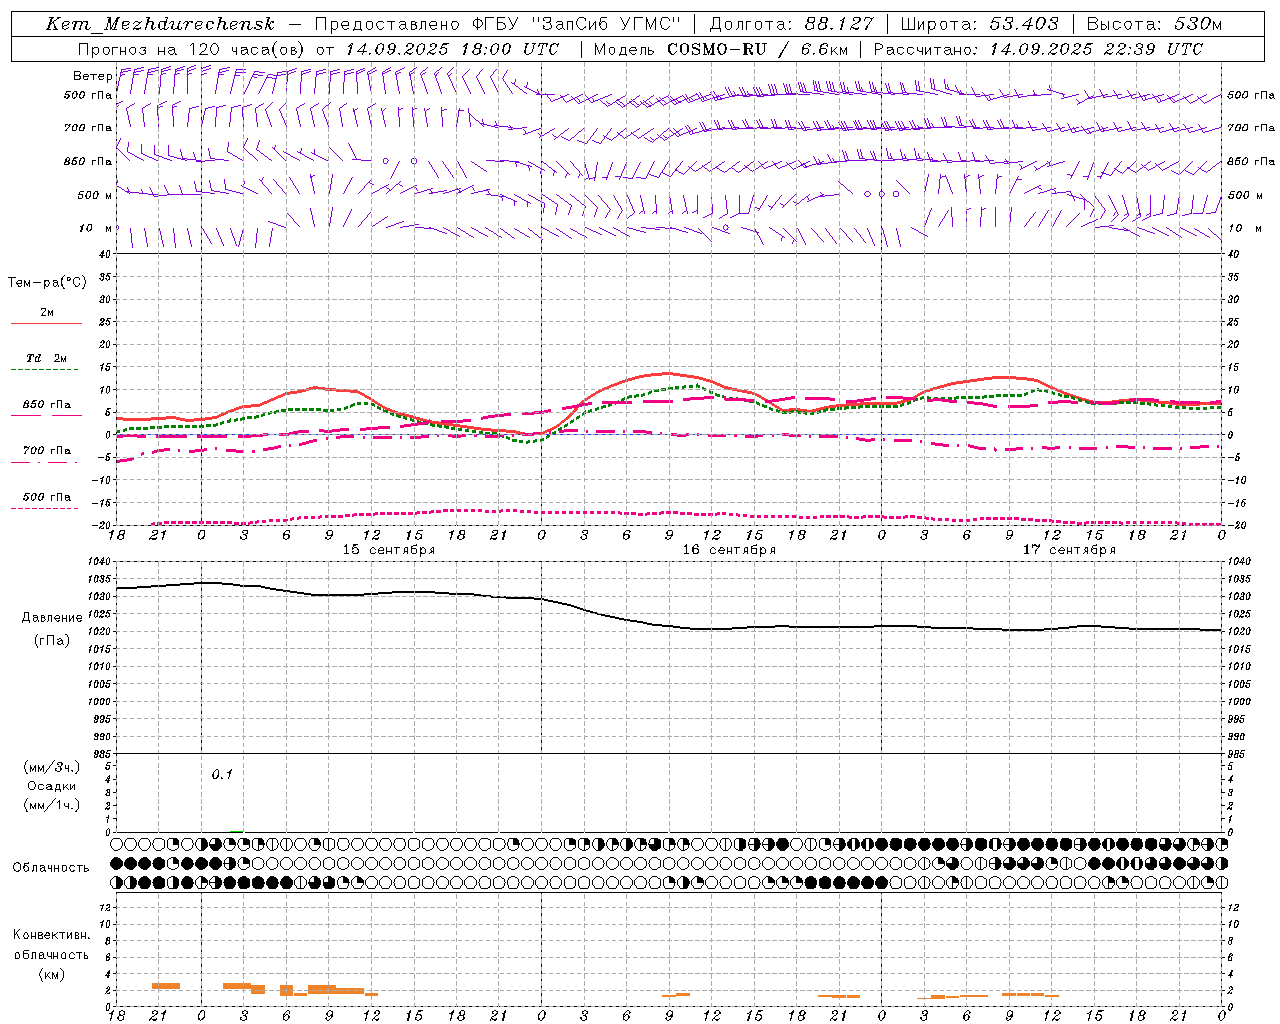Click the '(гПа)' unit label under Давление

52,641
